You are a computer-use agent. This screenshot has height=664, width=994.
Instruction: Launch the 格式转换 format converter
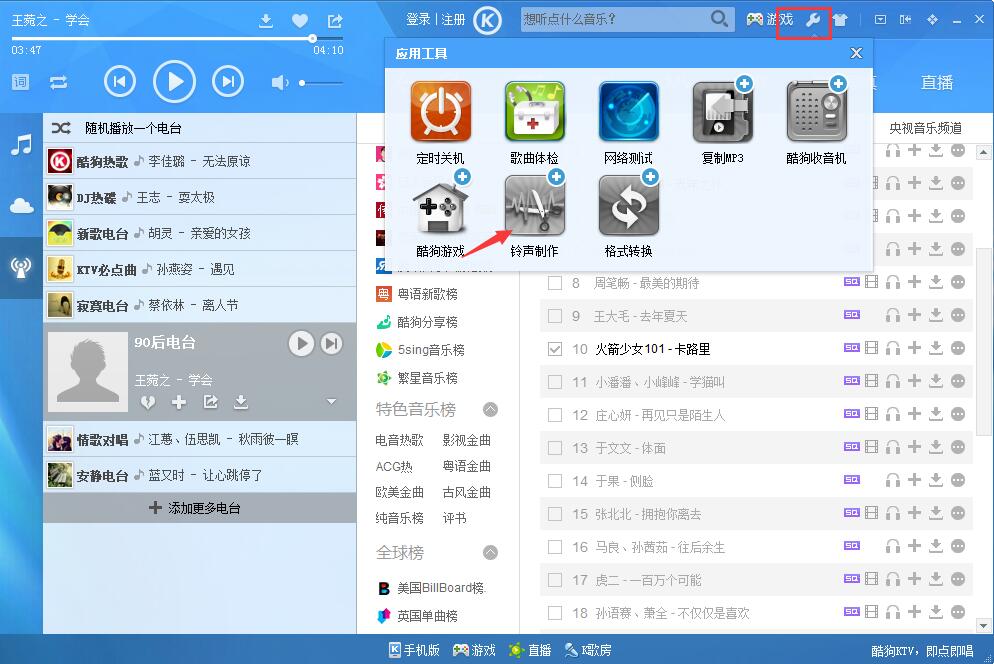tap(627, 210)
